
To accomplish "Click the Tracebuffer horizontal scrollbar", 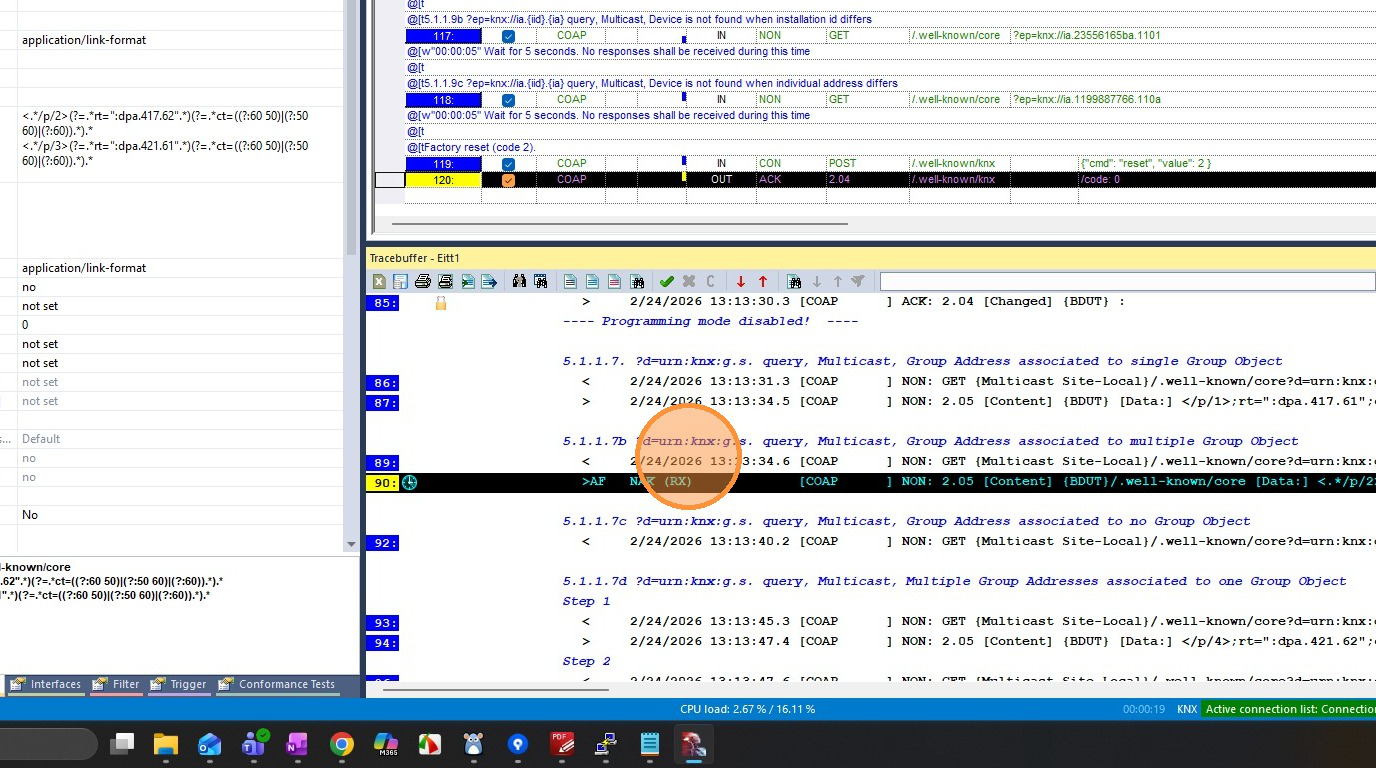I will tap(496, 688).
